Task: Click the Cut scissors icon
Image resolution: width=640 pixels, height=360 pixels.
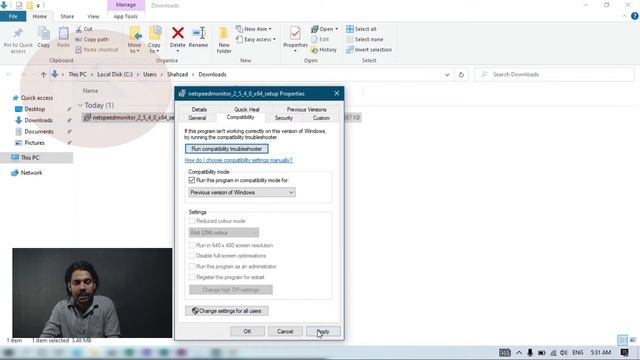Action: tap(79, 29)
